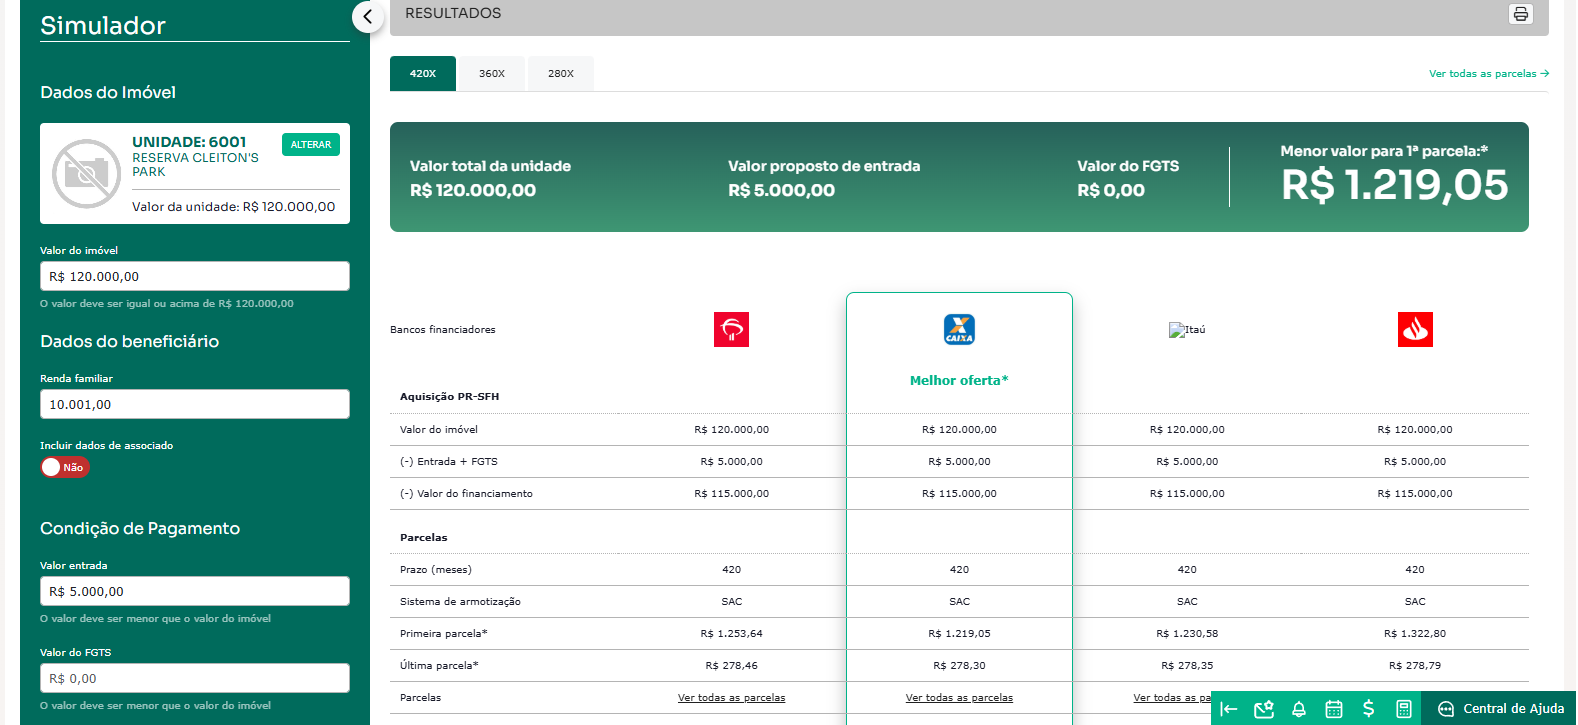Open notifications bell in bottom toolbar

1299,709
